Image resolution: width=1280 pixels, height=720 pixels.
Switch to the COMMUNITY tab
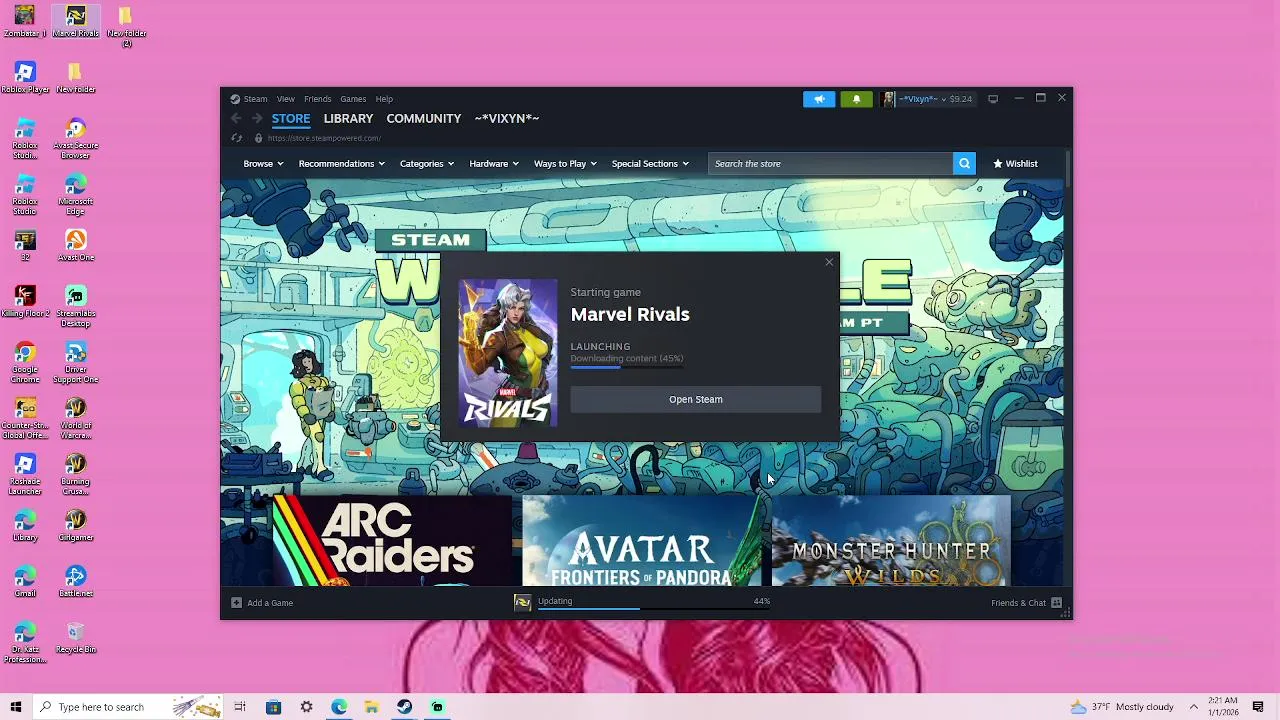(x=424, y=118)
